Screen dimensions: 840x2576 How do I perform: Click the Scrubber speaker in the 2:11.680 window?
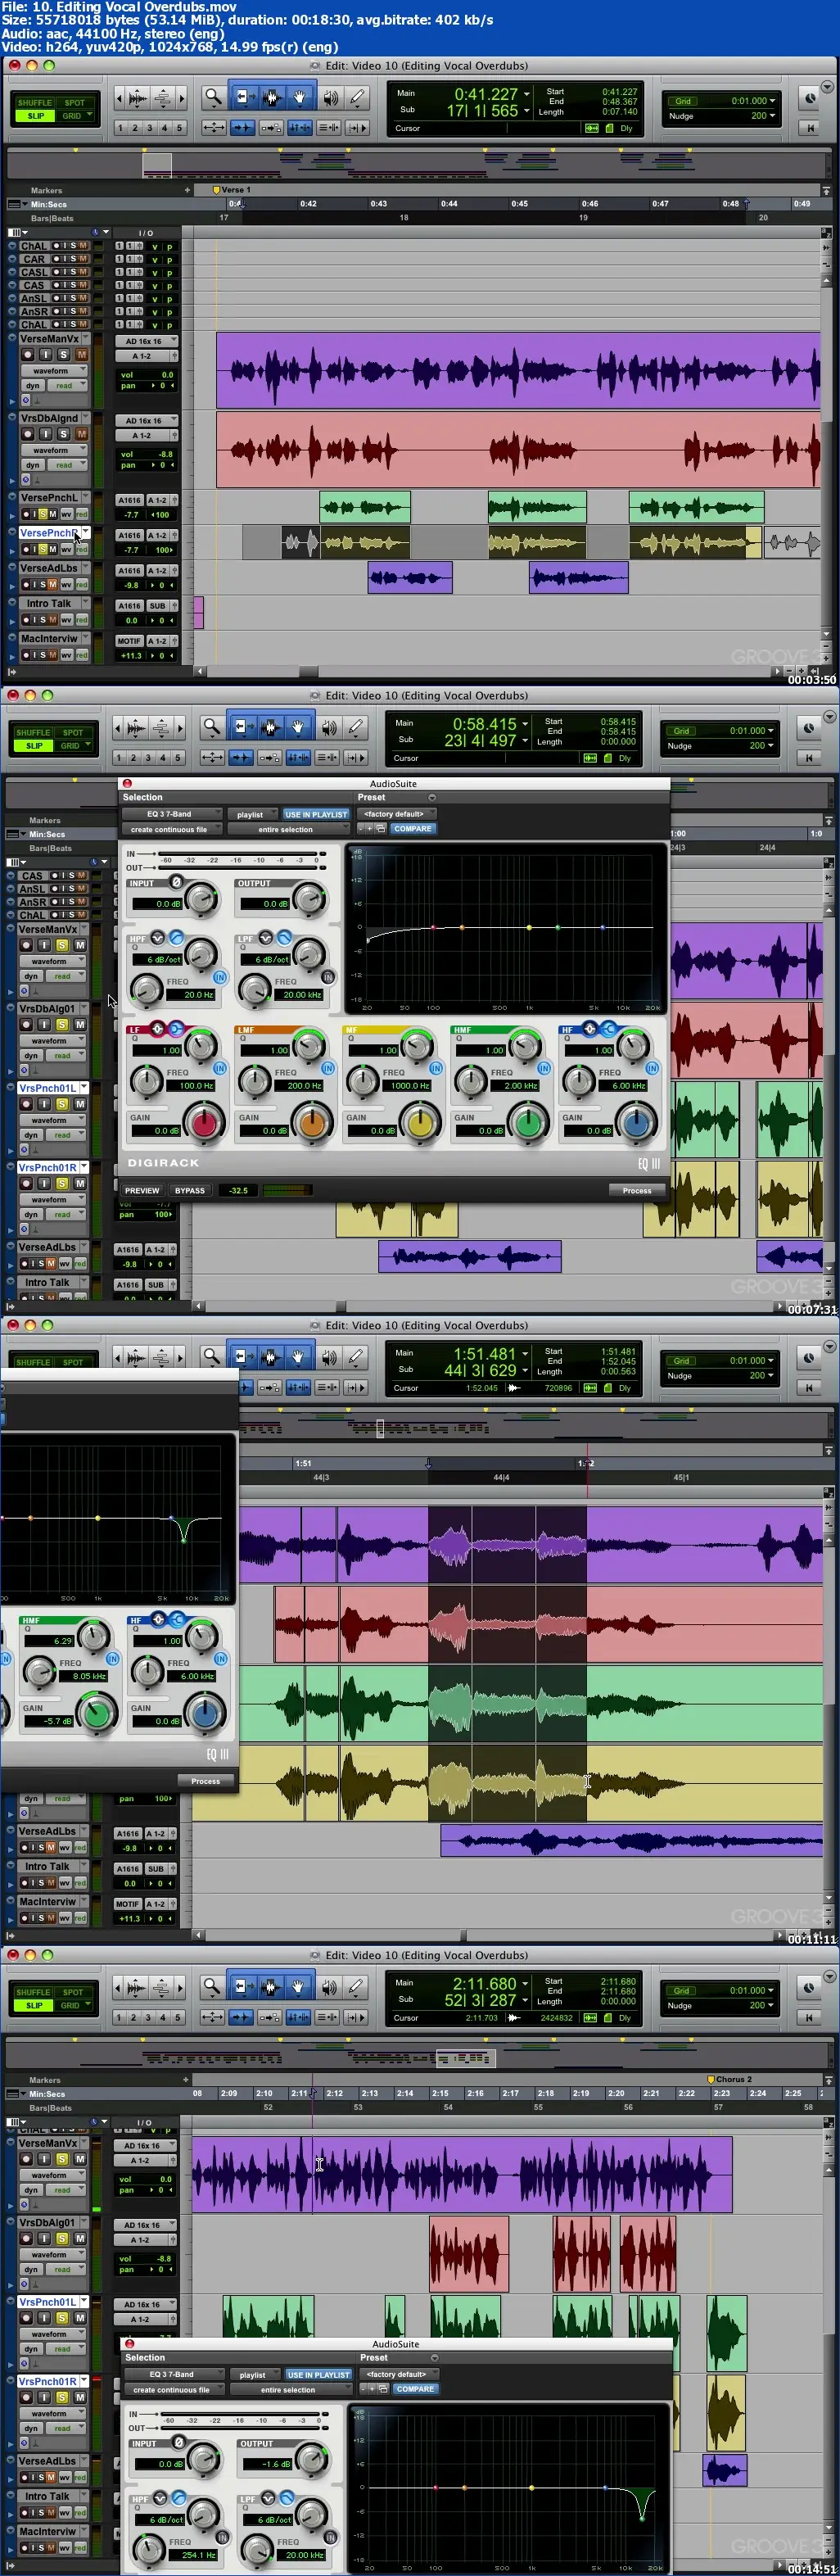(x=329, y=1987)
